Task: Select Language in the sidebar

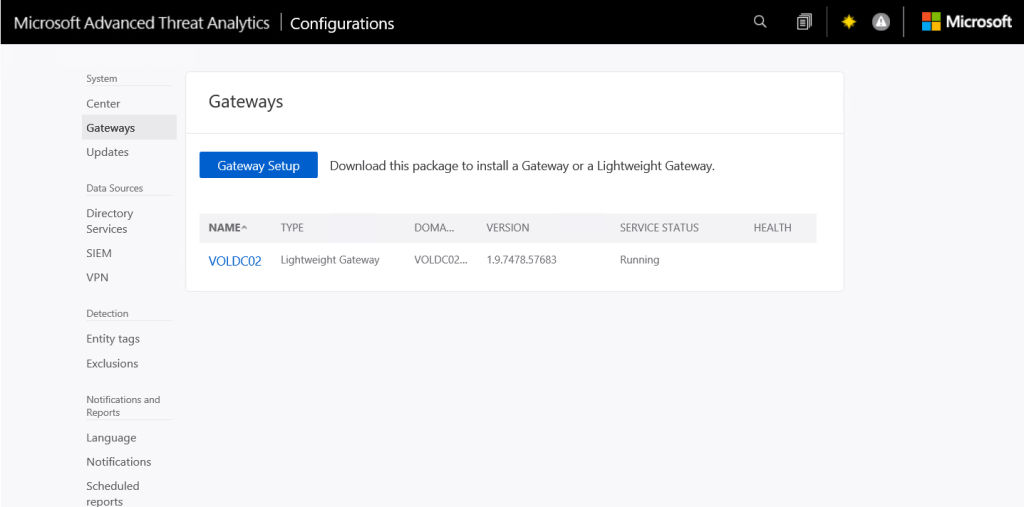Action: pyautogui.click(x=111, y=438)
